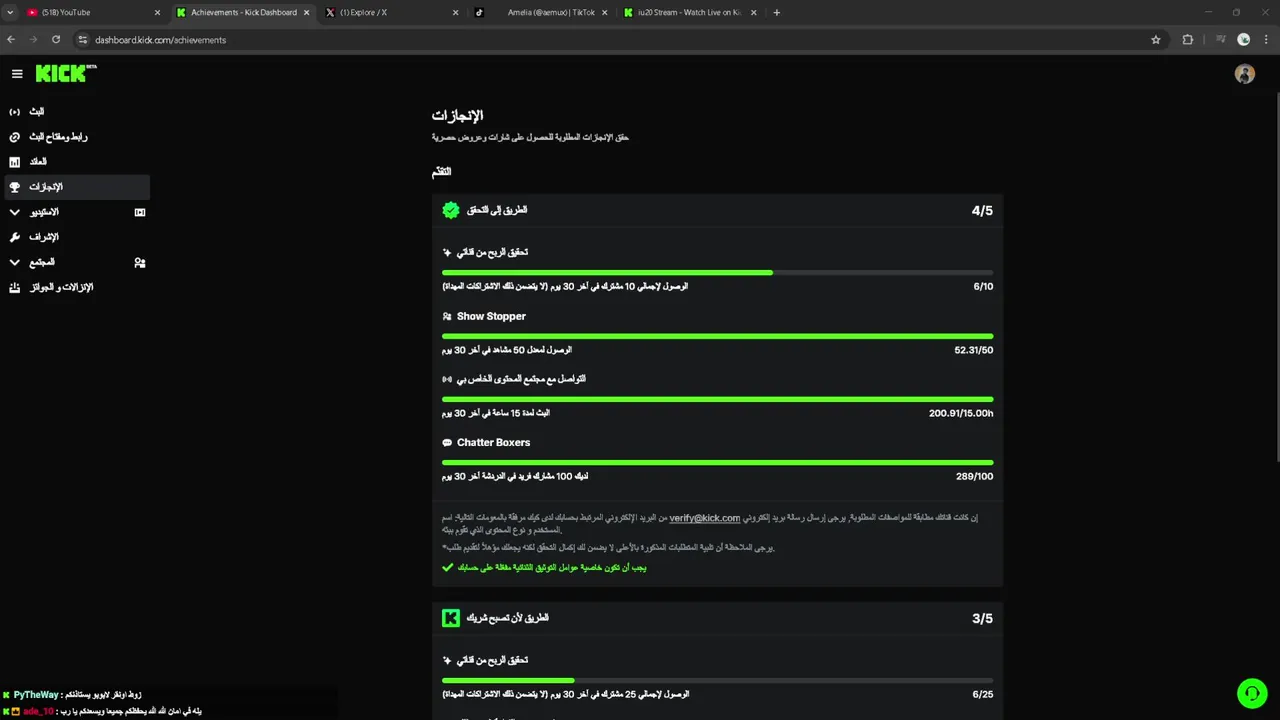The width and height of the screenshot is (1280, 720).
Task: Open stream URL and key (رابط ومفتاح البث)
Action: coord(57,137)
